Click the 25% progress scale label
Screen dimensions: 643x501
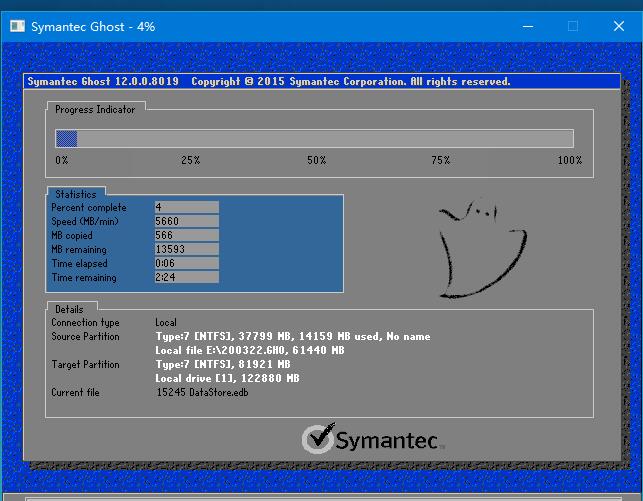click(x=191, y=160)
